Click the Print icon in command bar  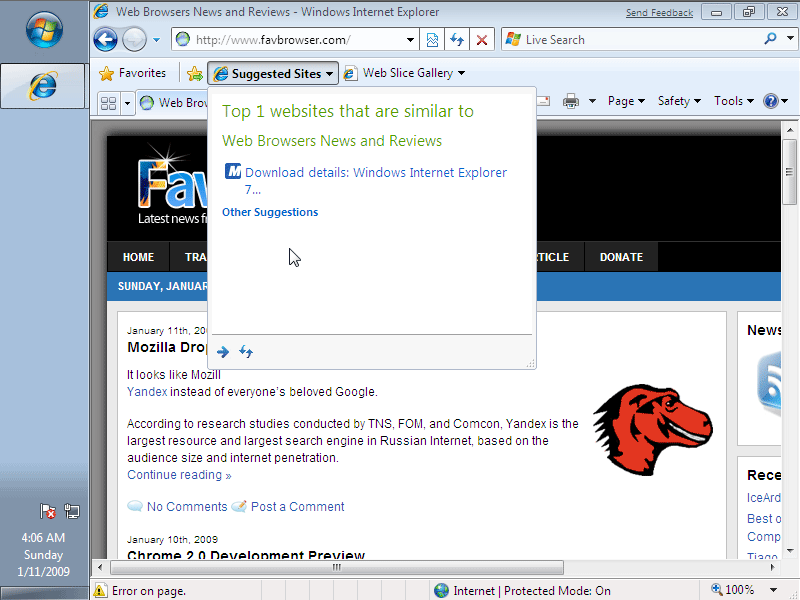click(571, 101)
